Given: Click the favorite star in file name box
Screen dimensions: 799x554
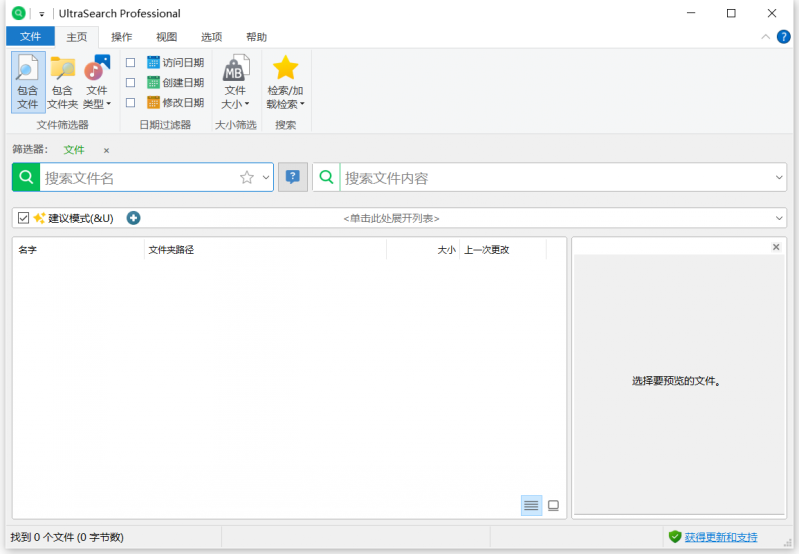Looking at the screenshot, I should (247, 177).
